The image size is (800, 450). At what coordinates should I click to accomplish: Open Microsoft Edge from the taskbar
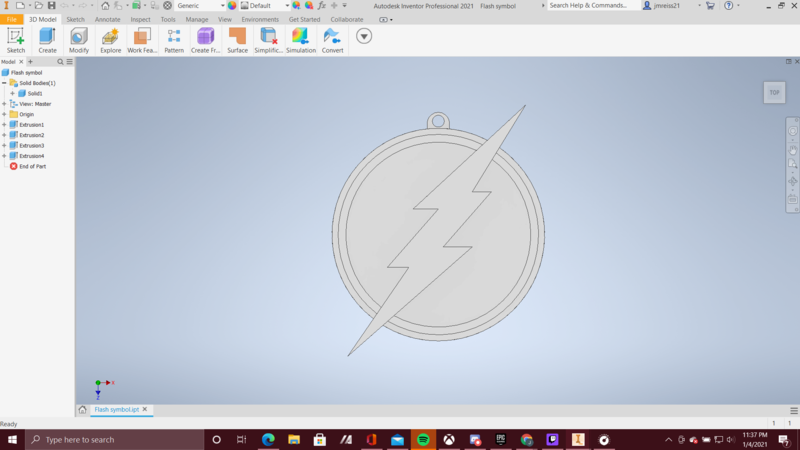pyautogui.click(x=268, y=439)
